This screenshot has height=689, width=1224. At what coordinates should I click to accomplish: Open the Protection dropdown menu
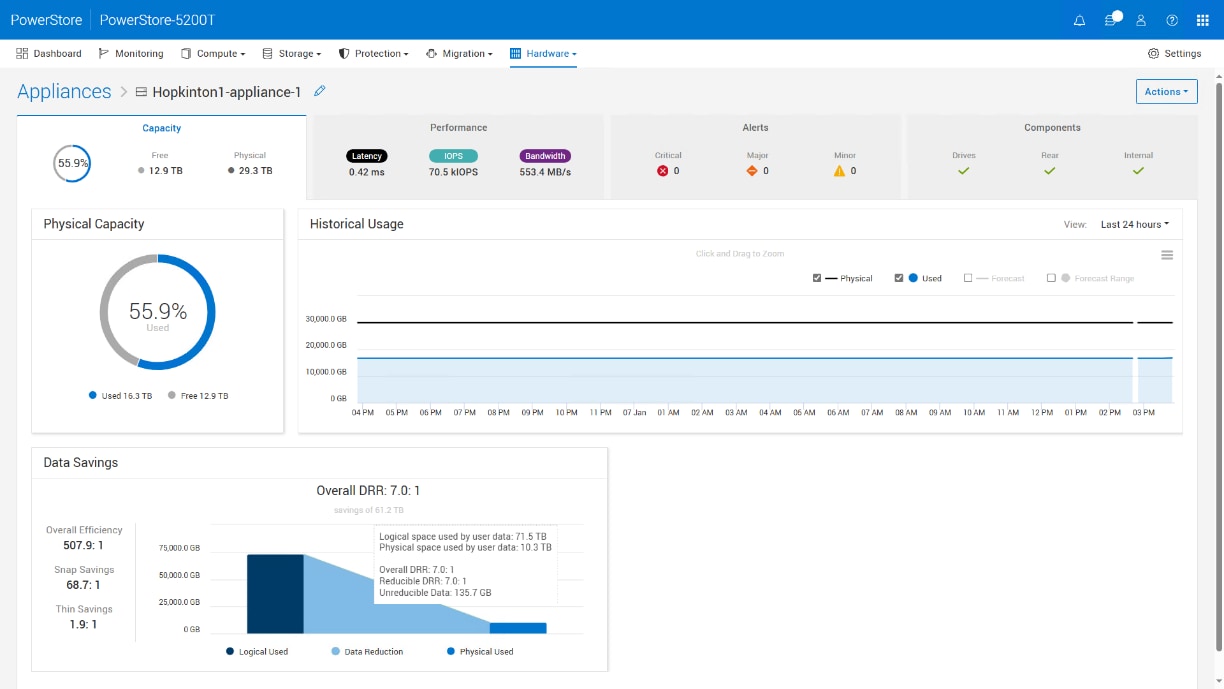coord(374,54)
